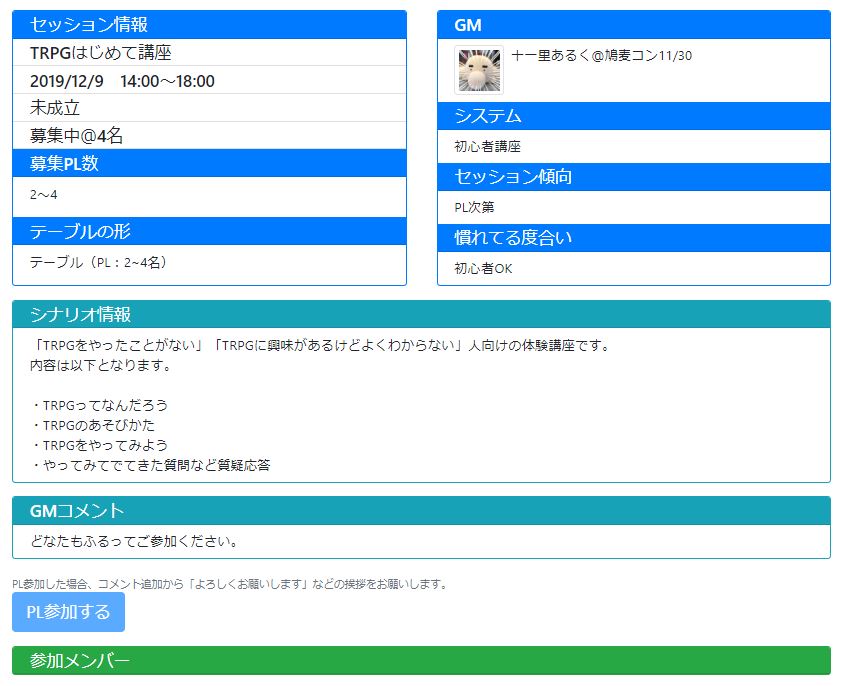Select the PL次第 value
Image resolution: width=844 pixels, height=686 pixels.
474,207
